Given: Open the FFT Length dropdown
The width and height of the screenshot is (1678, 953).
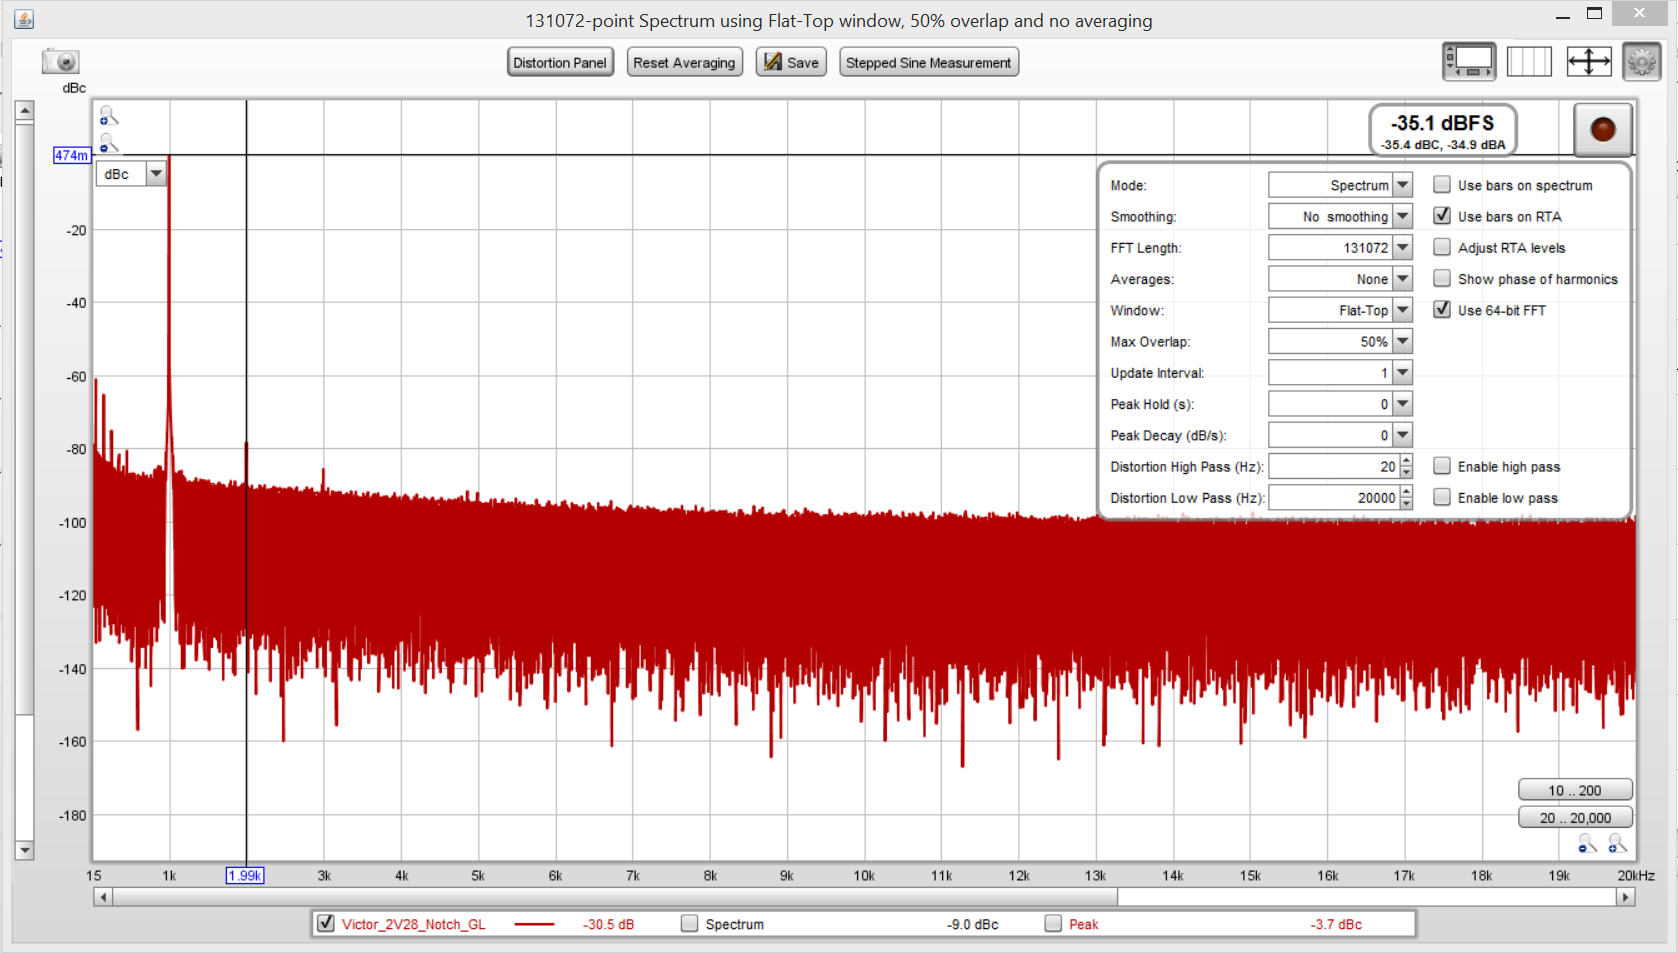Looking at the screenshot, I should click(x=1402, y=247).
